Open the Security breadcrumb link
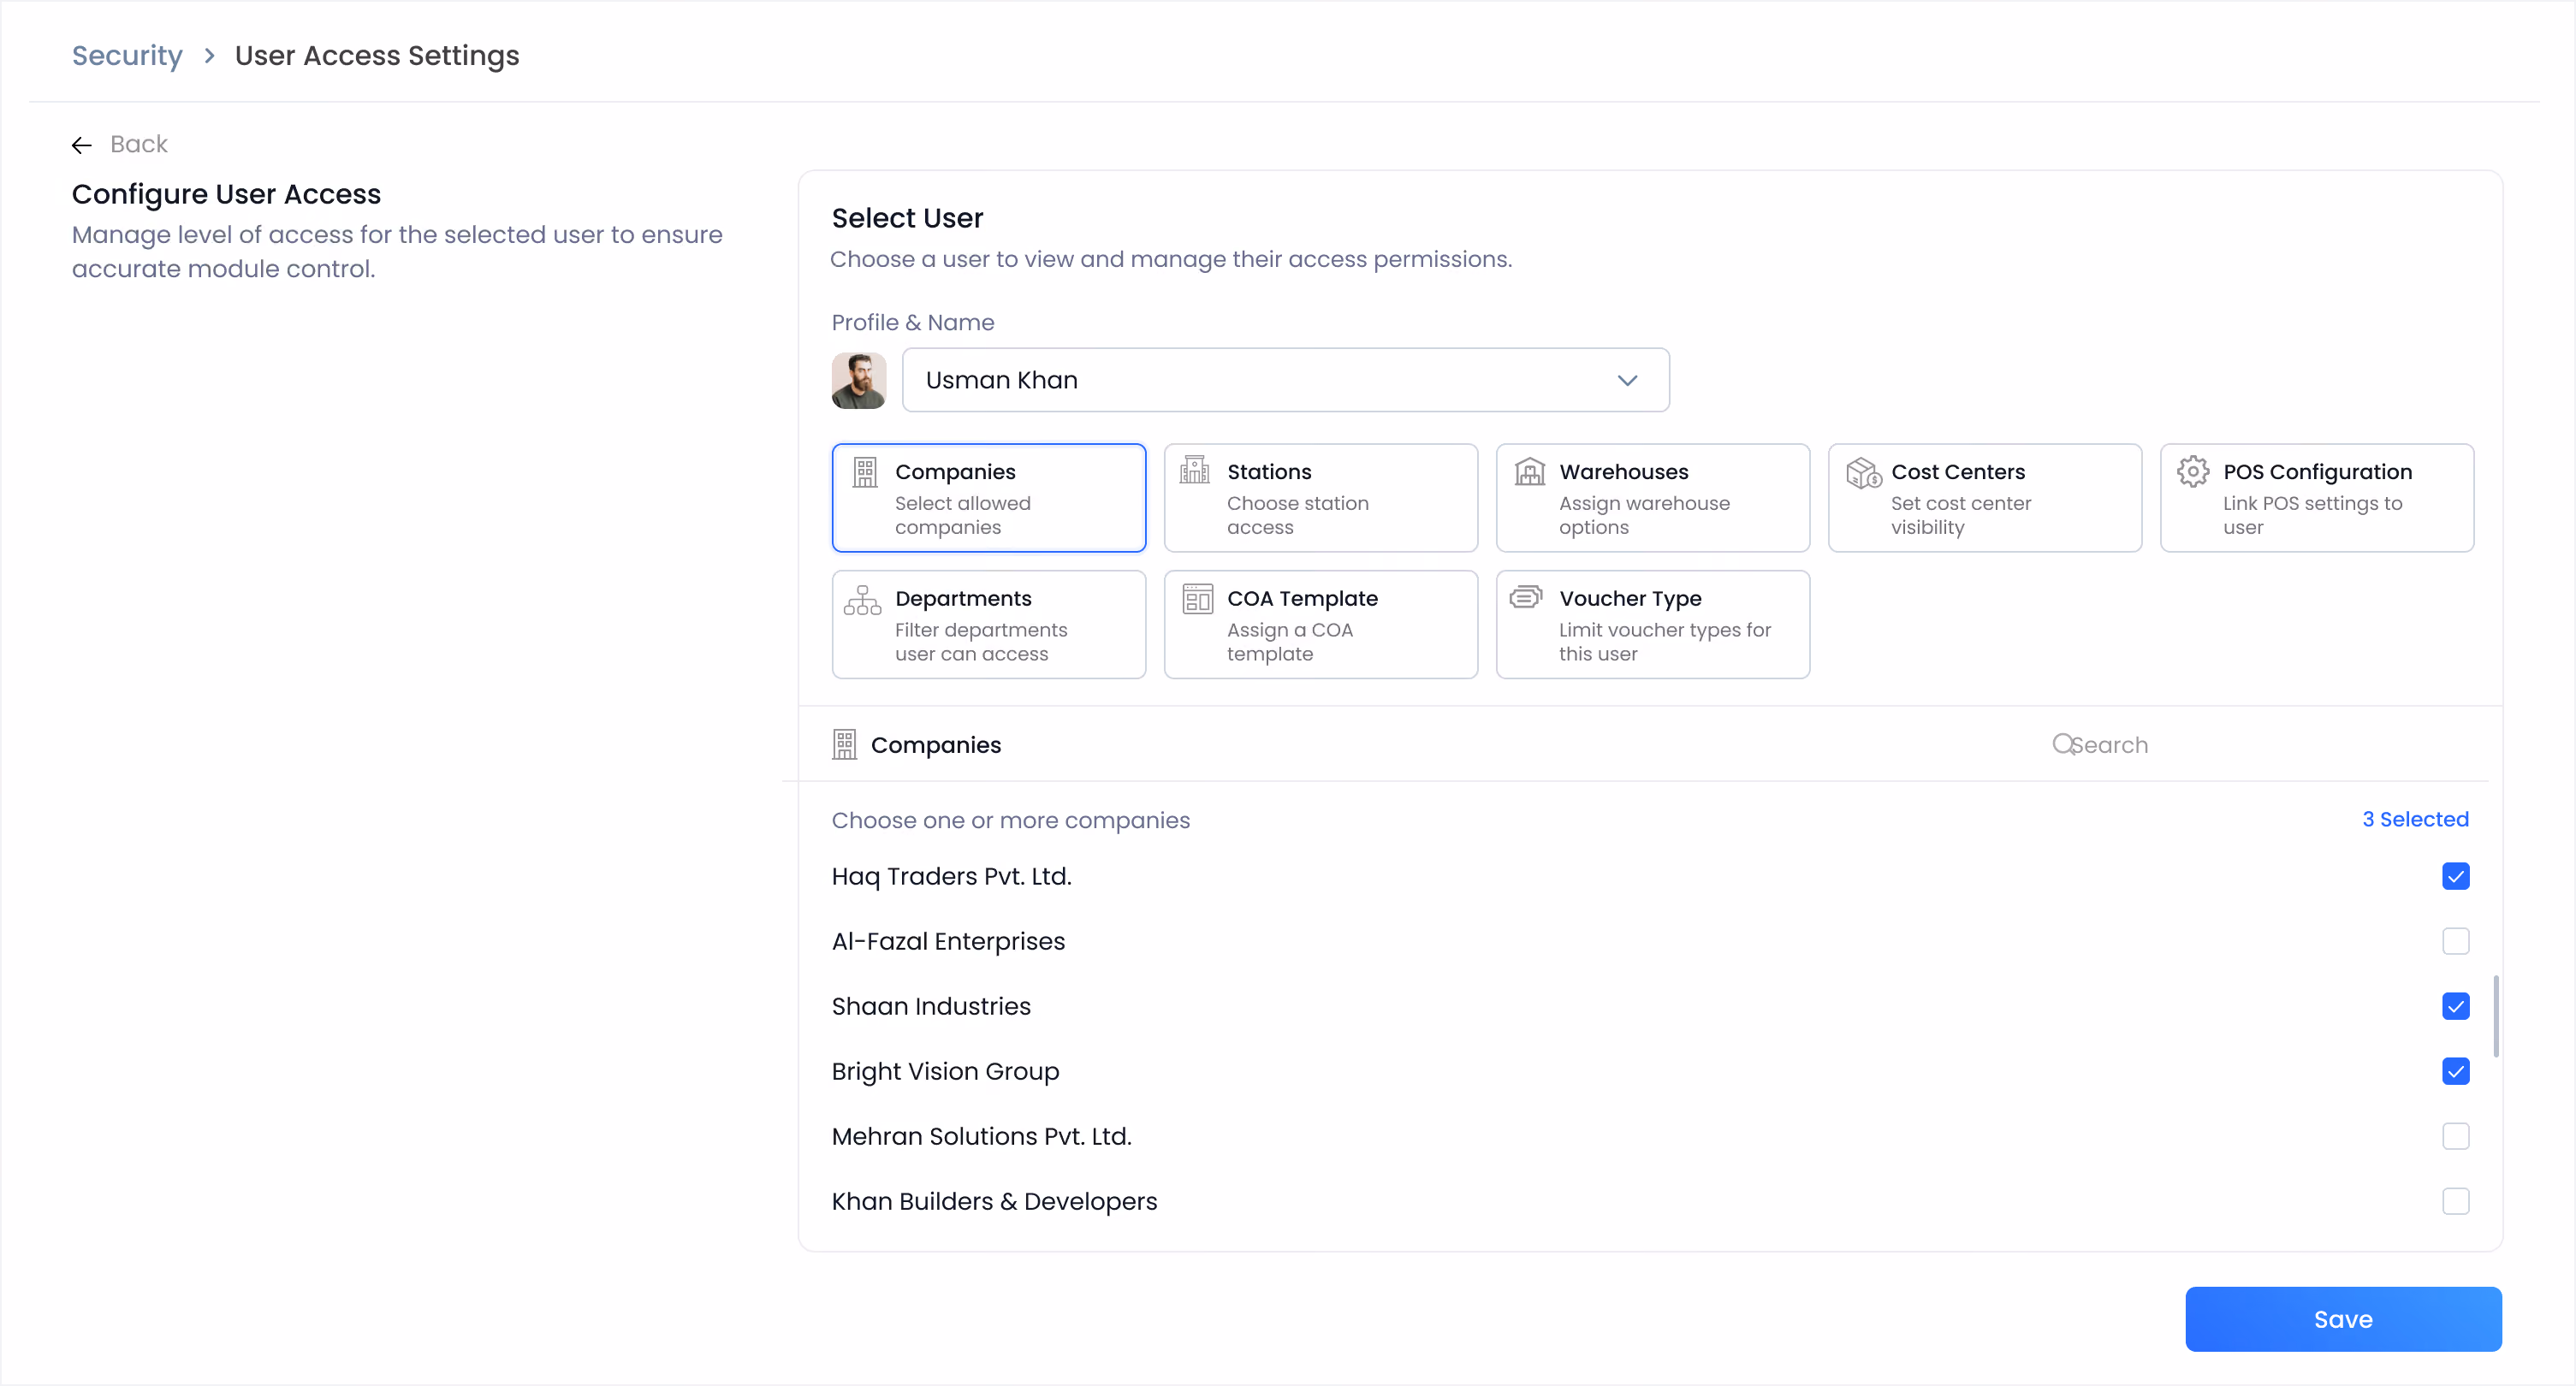This screenshot has height=1386, width=2576. point(127,56)
